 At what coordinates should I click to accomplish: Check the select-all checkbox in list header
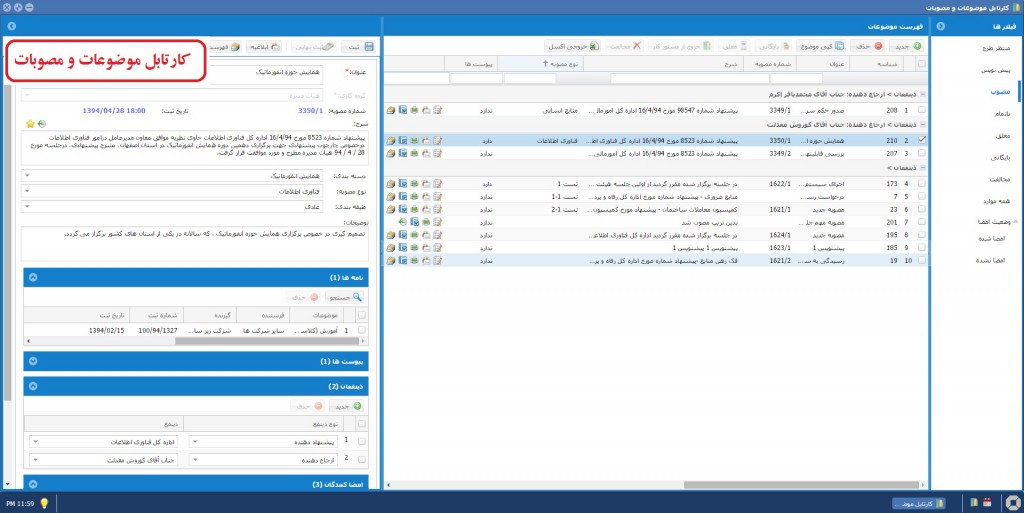pyautogui.click(x=922, y=64)
